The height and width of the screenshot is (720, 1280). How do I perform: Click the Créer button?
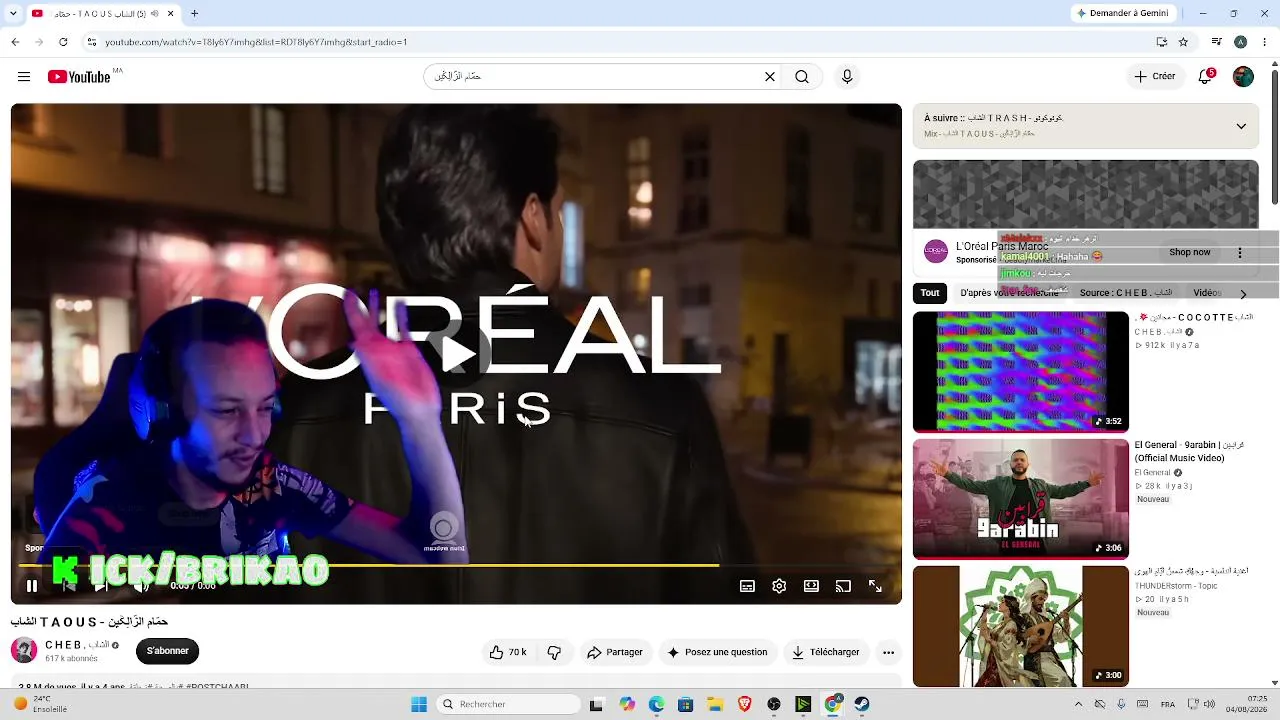(1155, 77)
